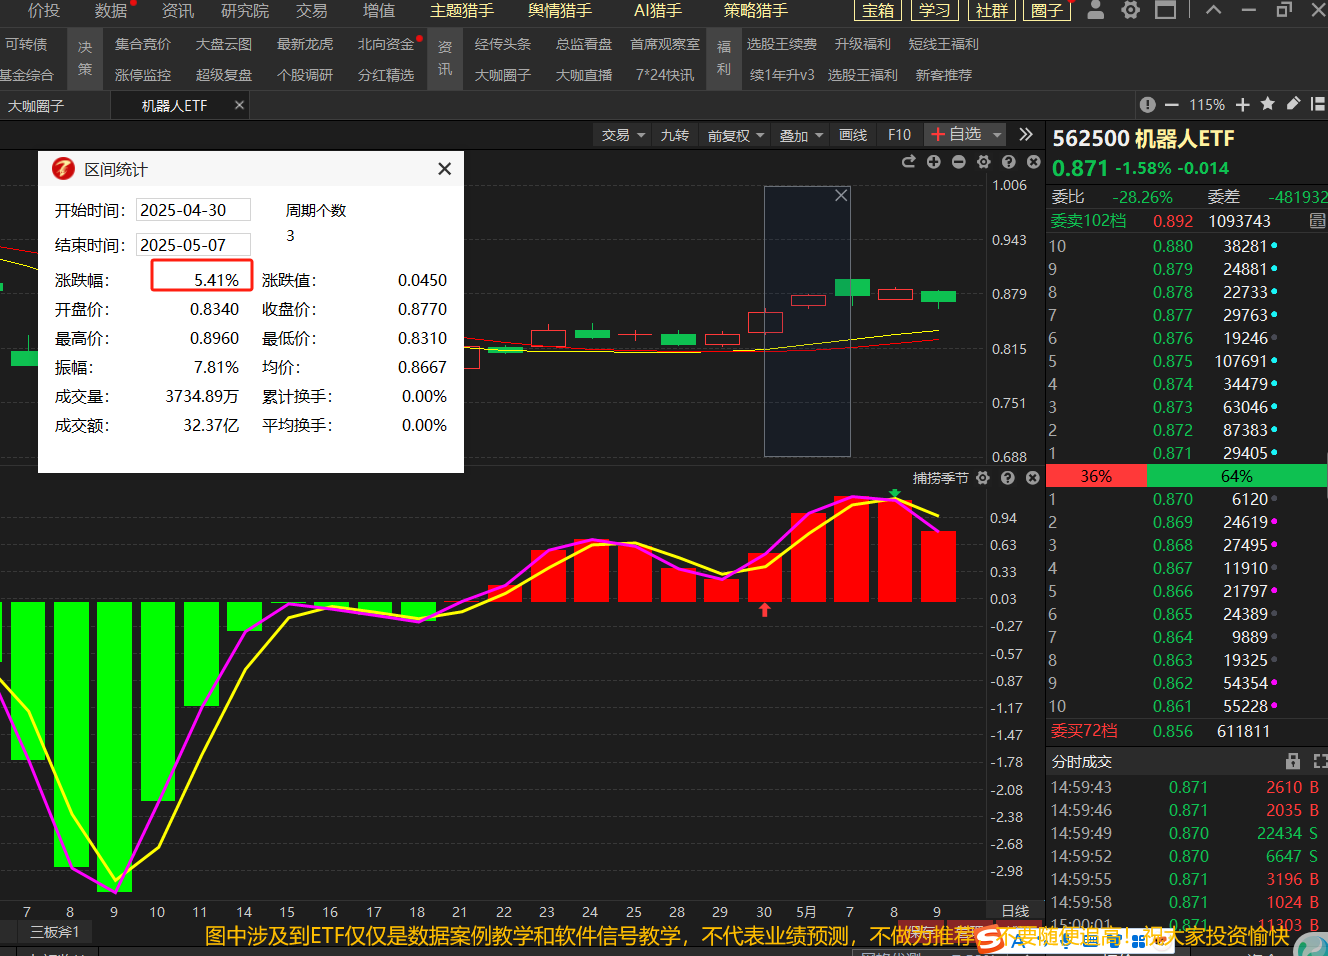Click the green 64% portion of buy/sell ratio bar
1328x956 pixels.
pos(1237,476)
